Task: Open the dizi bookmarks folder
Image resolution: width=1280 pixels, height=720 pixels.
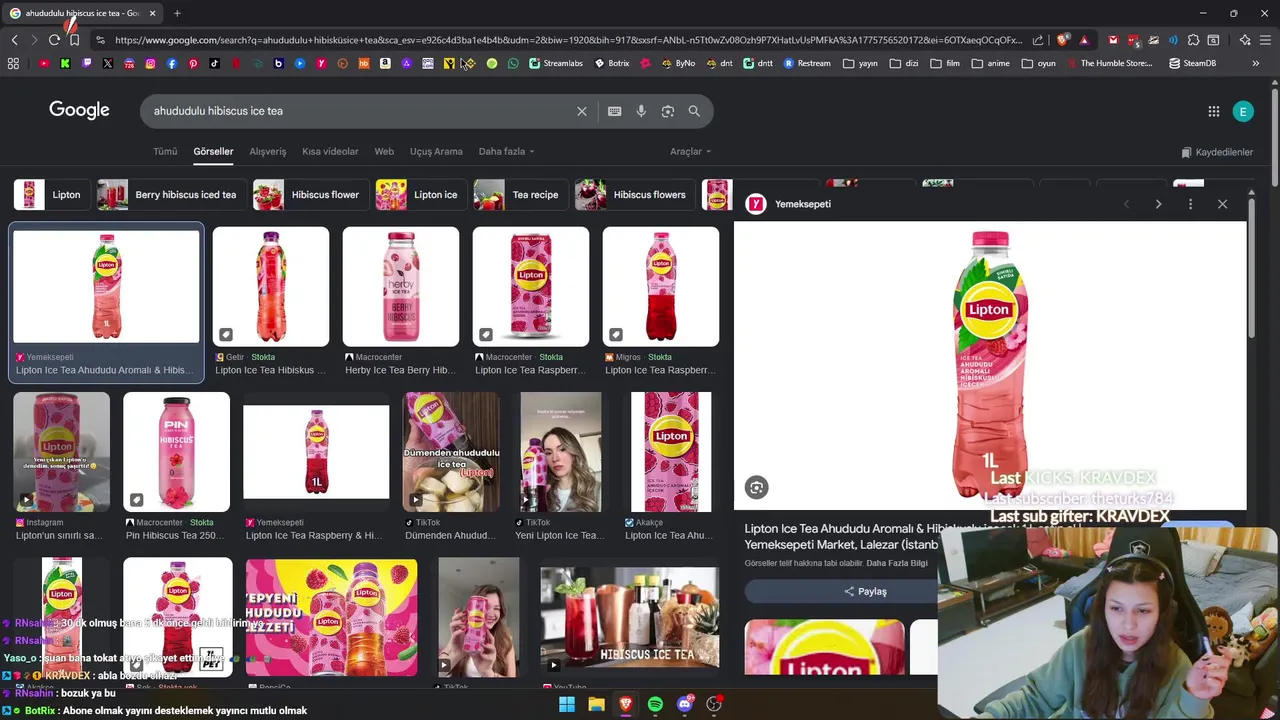Action: pos(904,63)
